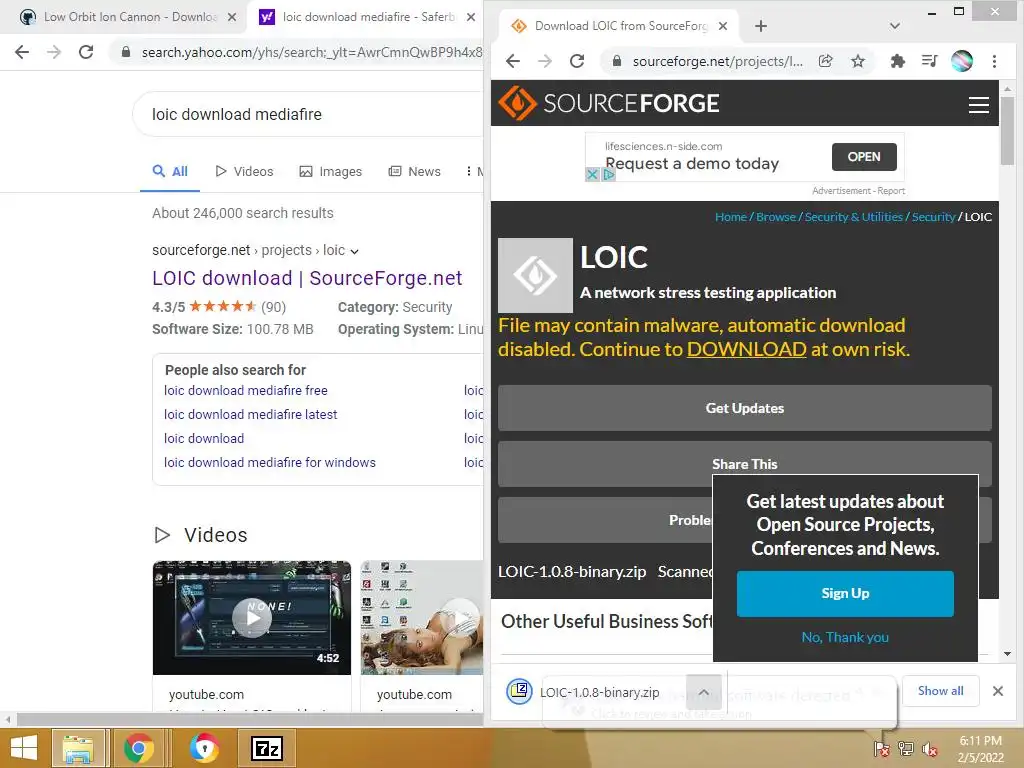Open the tab search chevron dropdown
The width and height of the screenshot is (1024, 768).
coord(895,26)
